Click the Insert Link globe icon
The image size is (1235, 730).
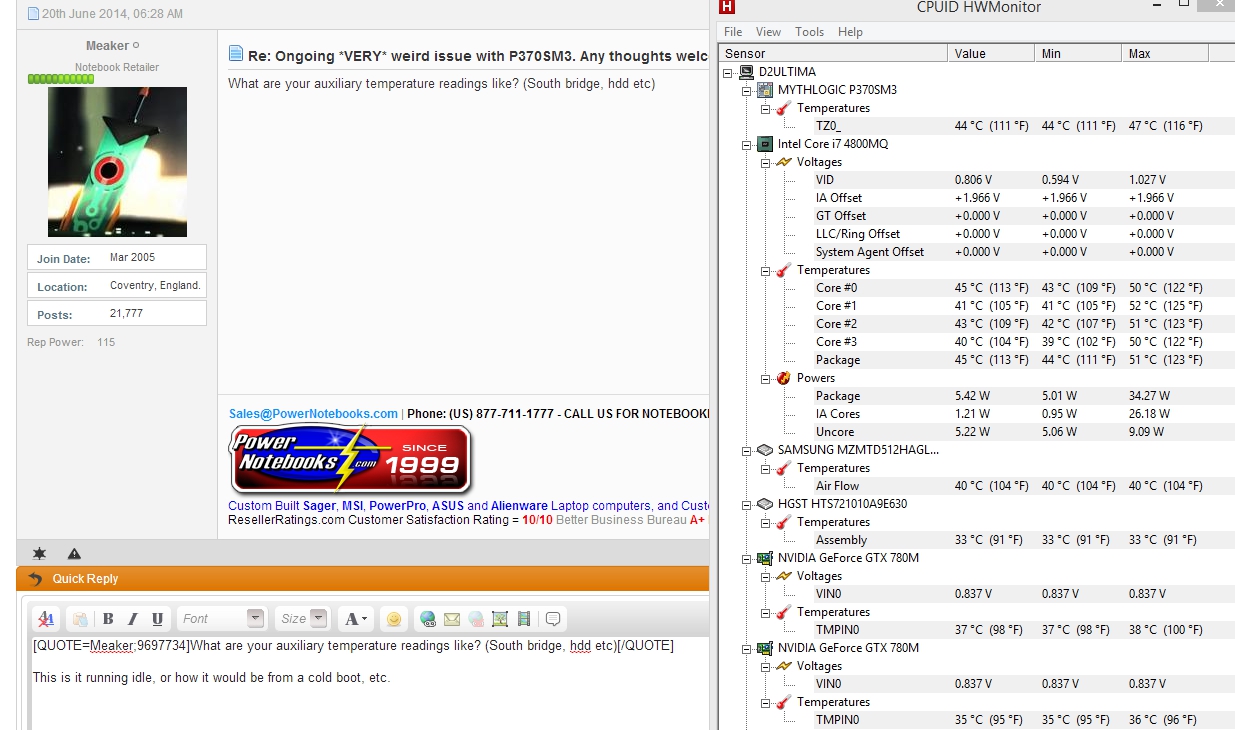[428, 619]
